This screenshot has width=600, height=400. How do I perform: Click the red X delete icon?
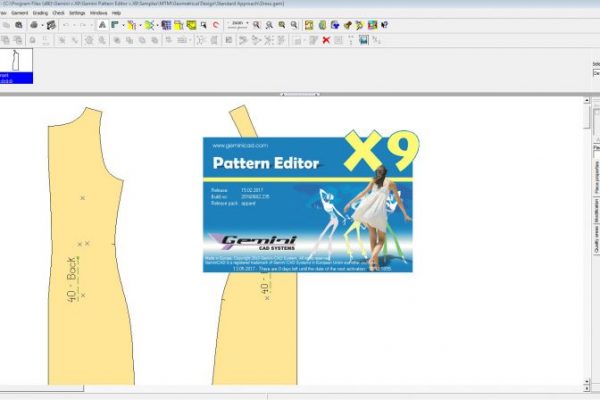pyautogui.click(x=327, y=39)
